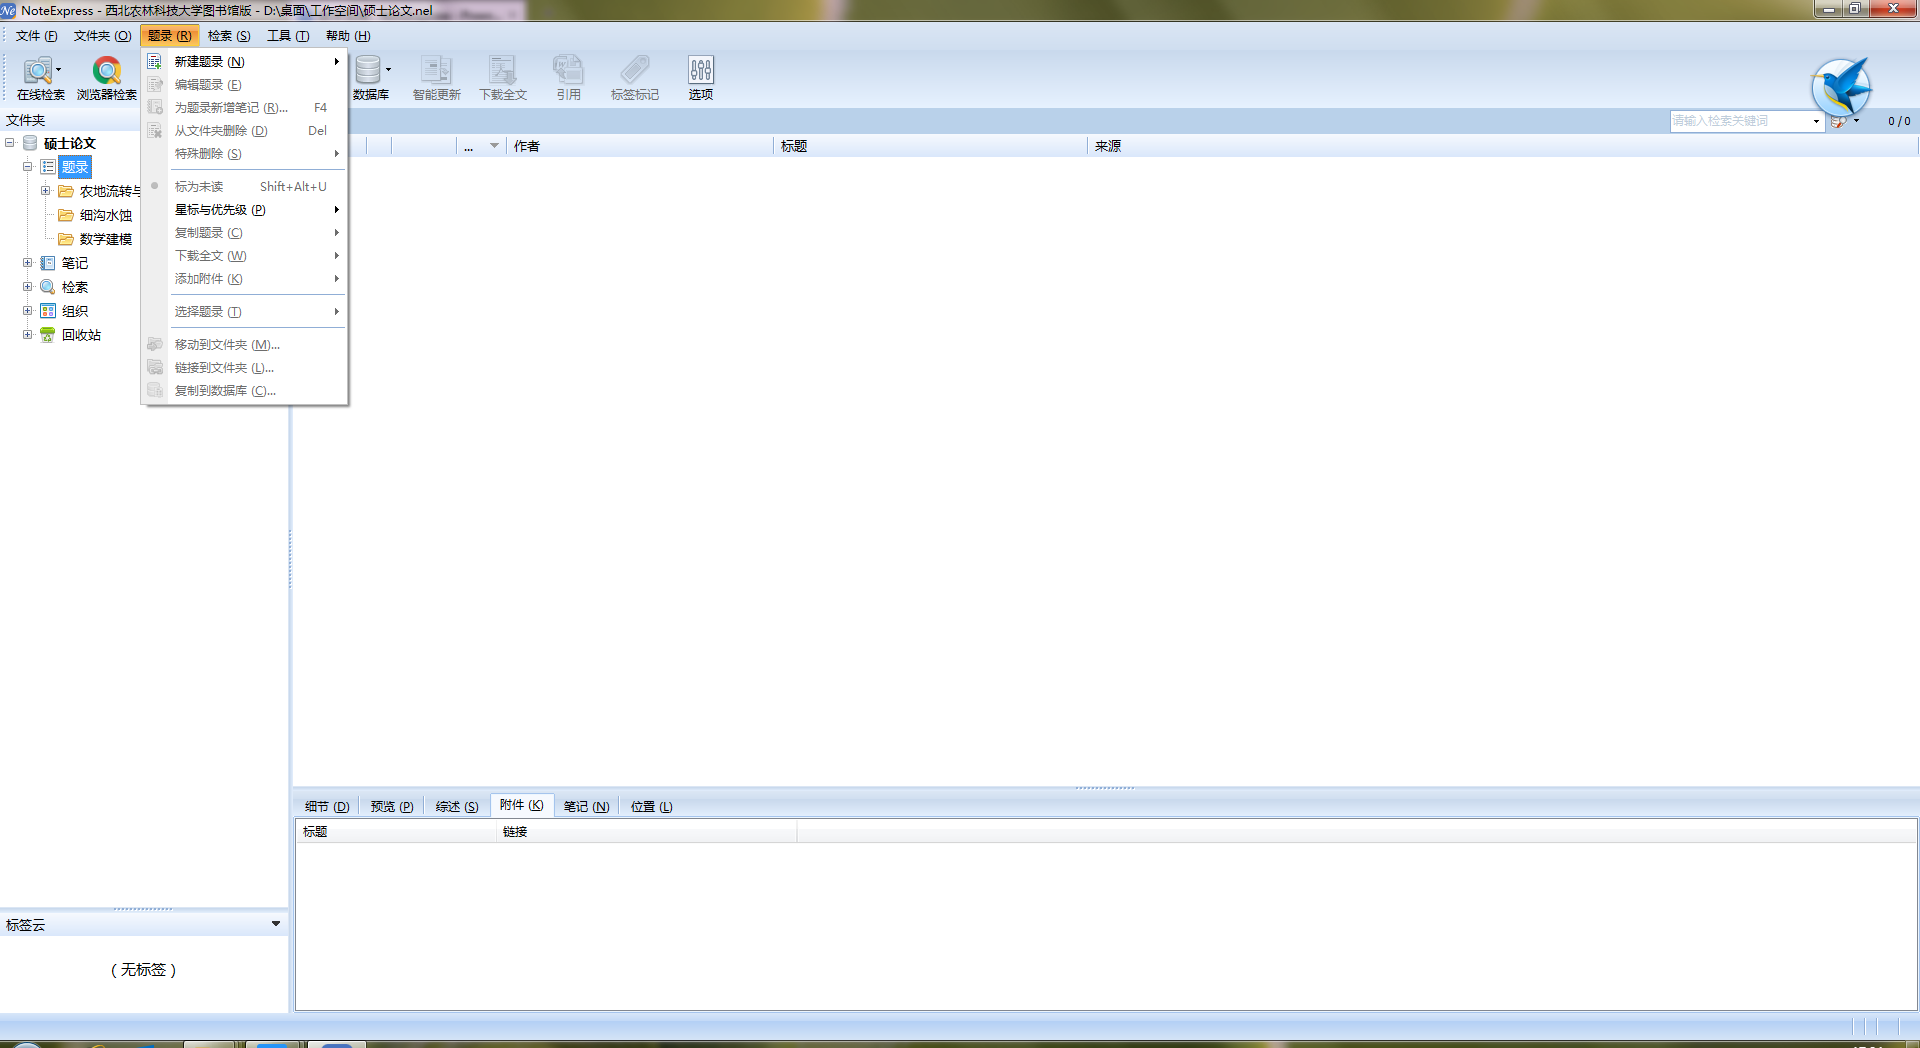Open the 数据库 database tool
Viewport: 1920px width, 1048px height.
[368, 78]
